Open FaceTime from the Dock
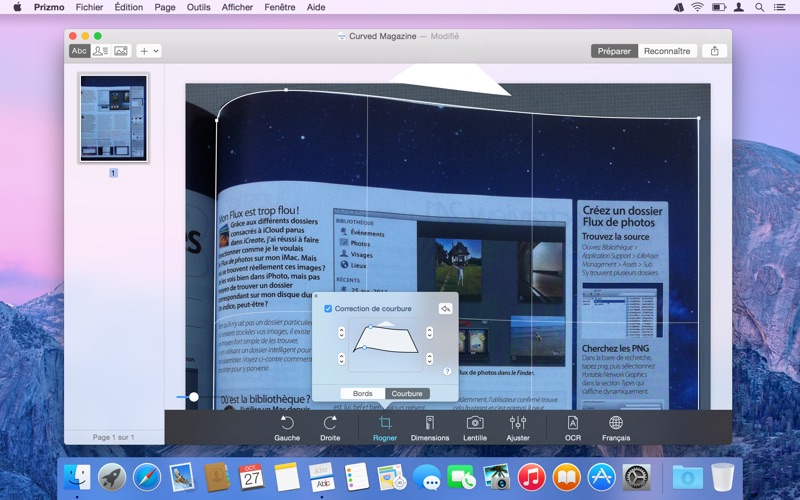 pyautogui.click(x=461, y=477)
